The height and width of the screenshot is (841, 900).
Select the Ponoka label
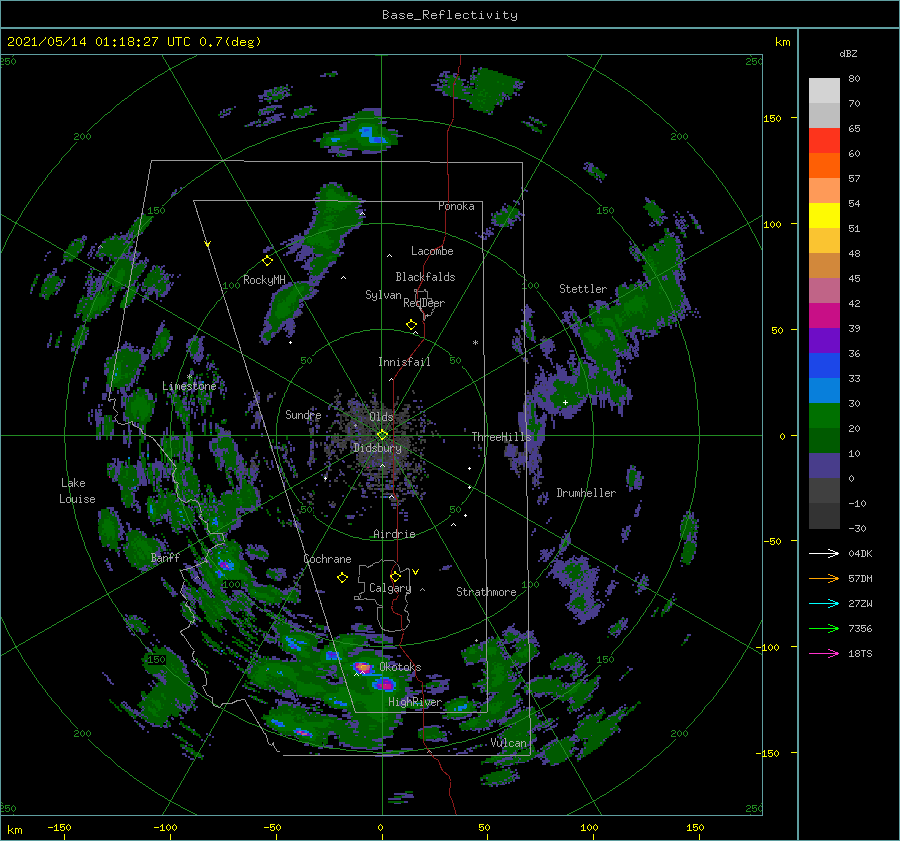tap(456, 206)
